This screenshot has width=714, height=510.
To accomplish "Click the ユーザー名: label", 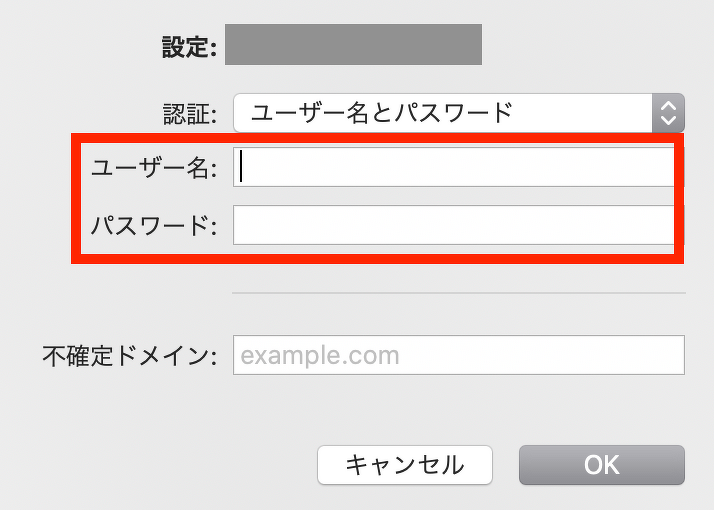I will pyautogui.click(x=154, y=168).
